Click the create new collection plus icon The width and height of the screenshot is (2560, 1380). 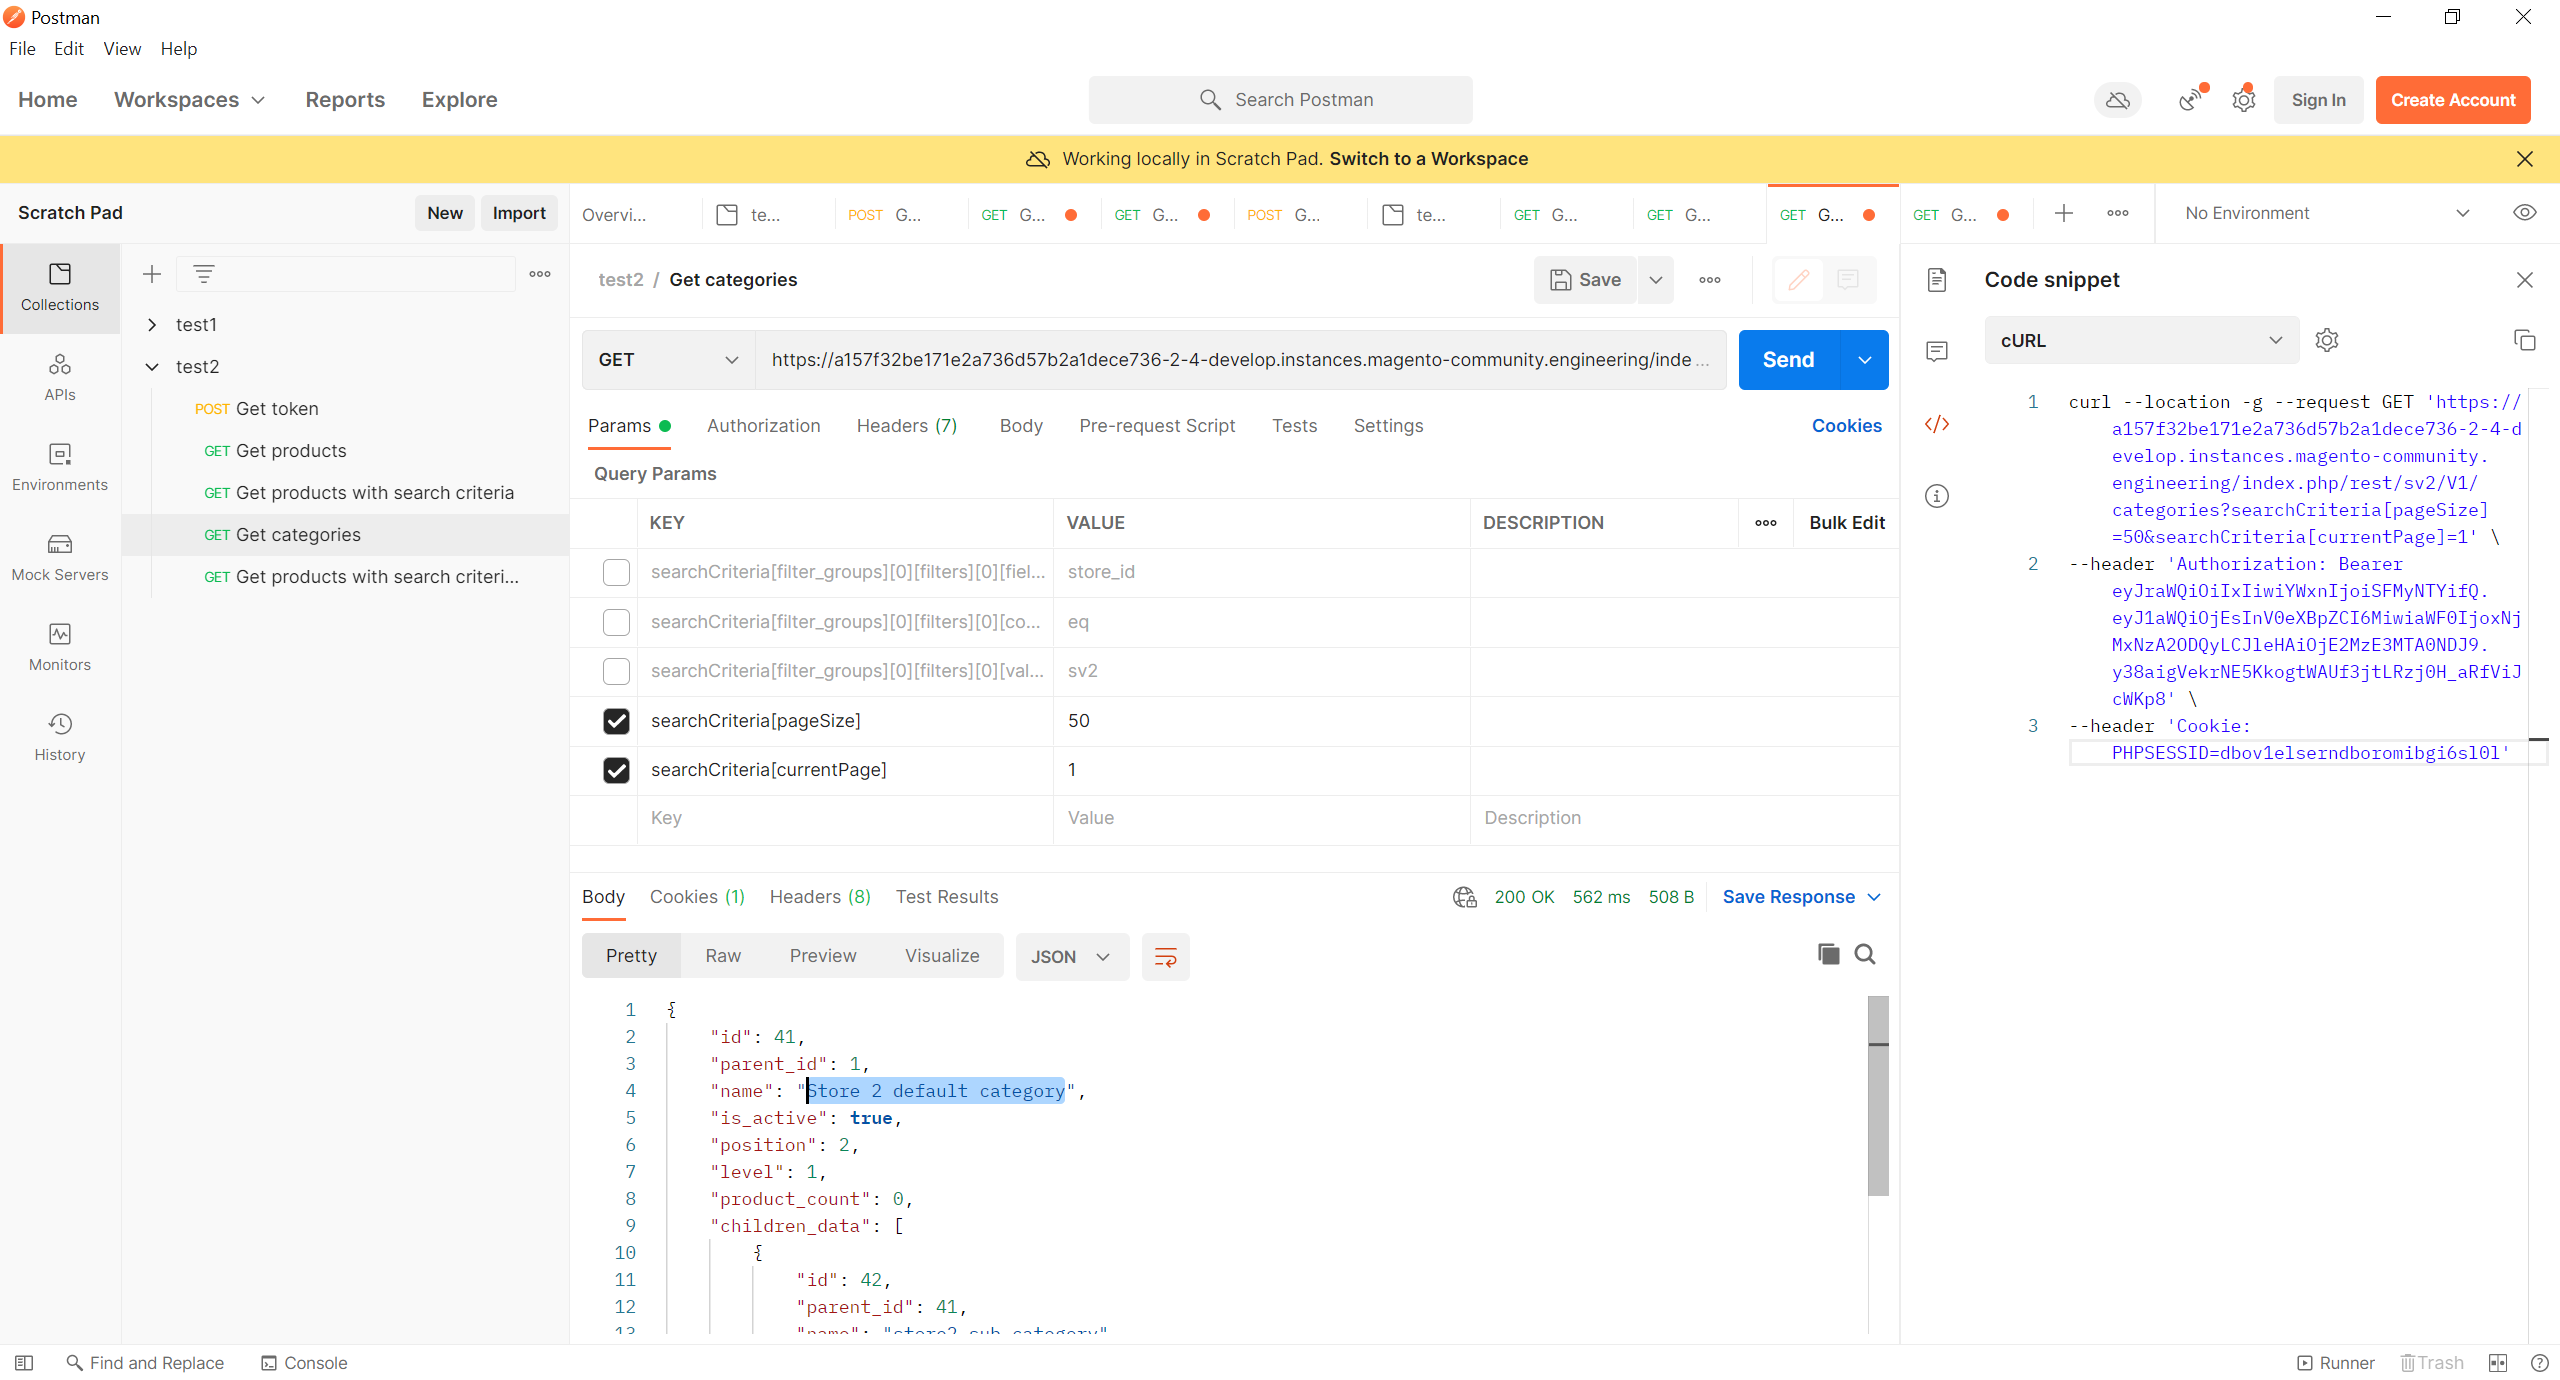[152, 274]
